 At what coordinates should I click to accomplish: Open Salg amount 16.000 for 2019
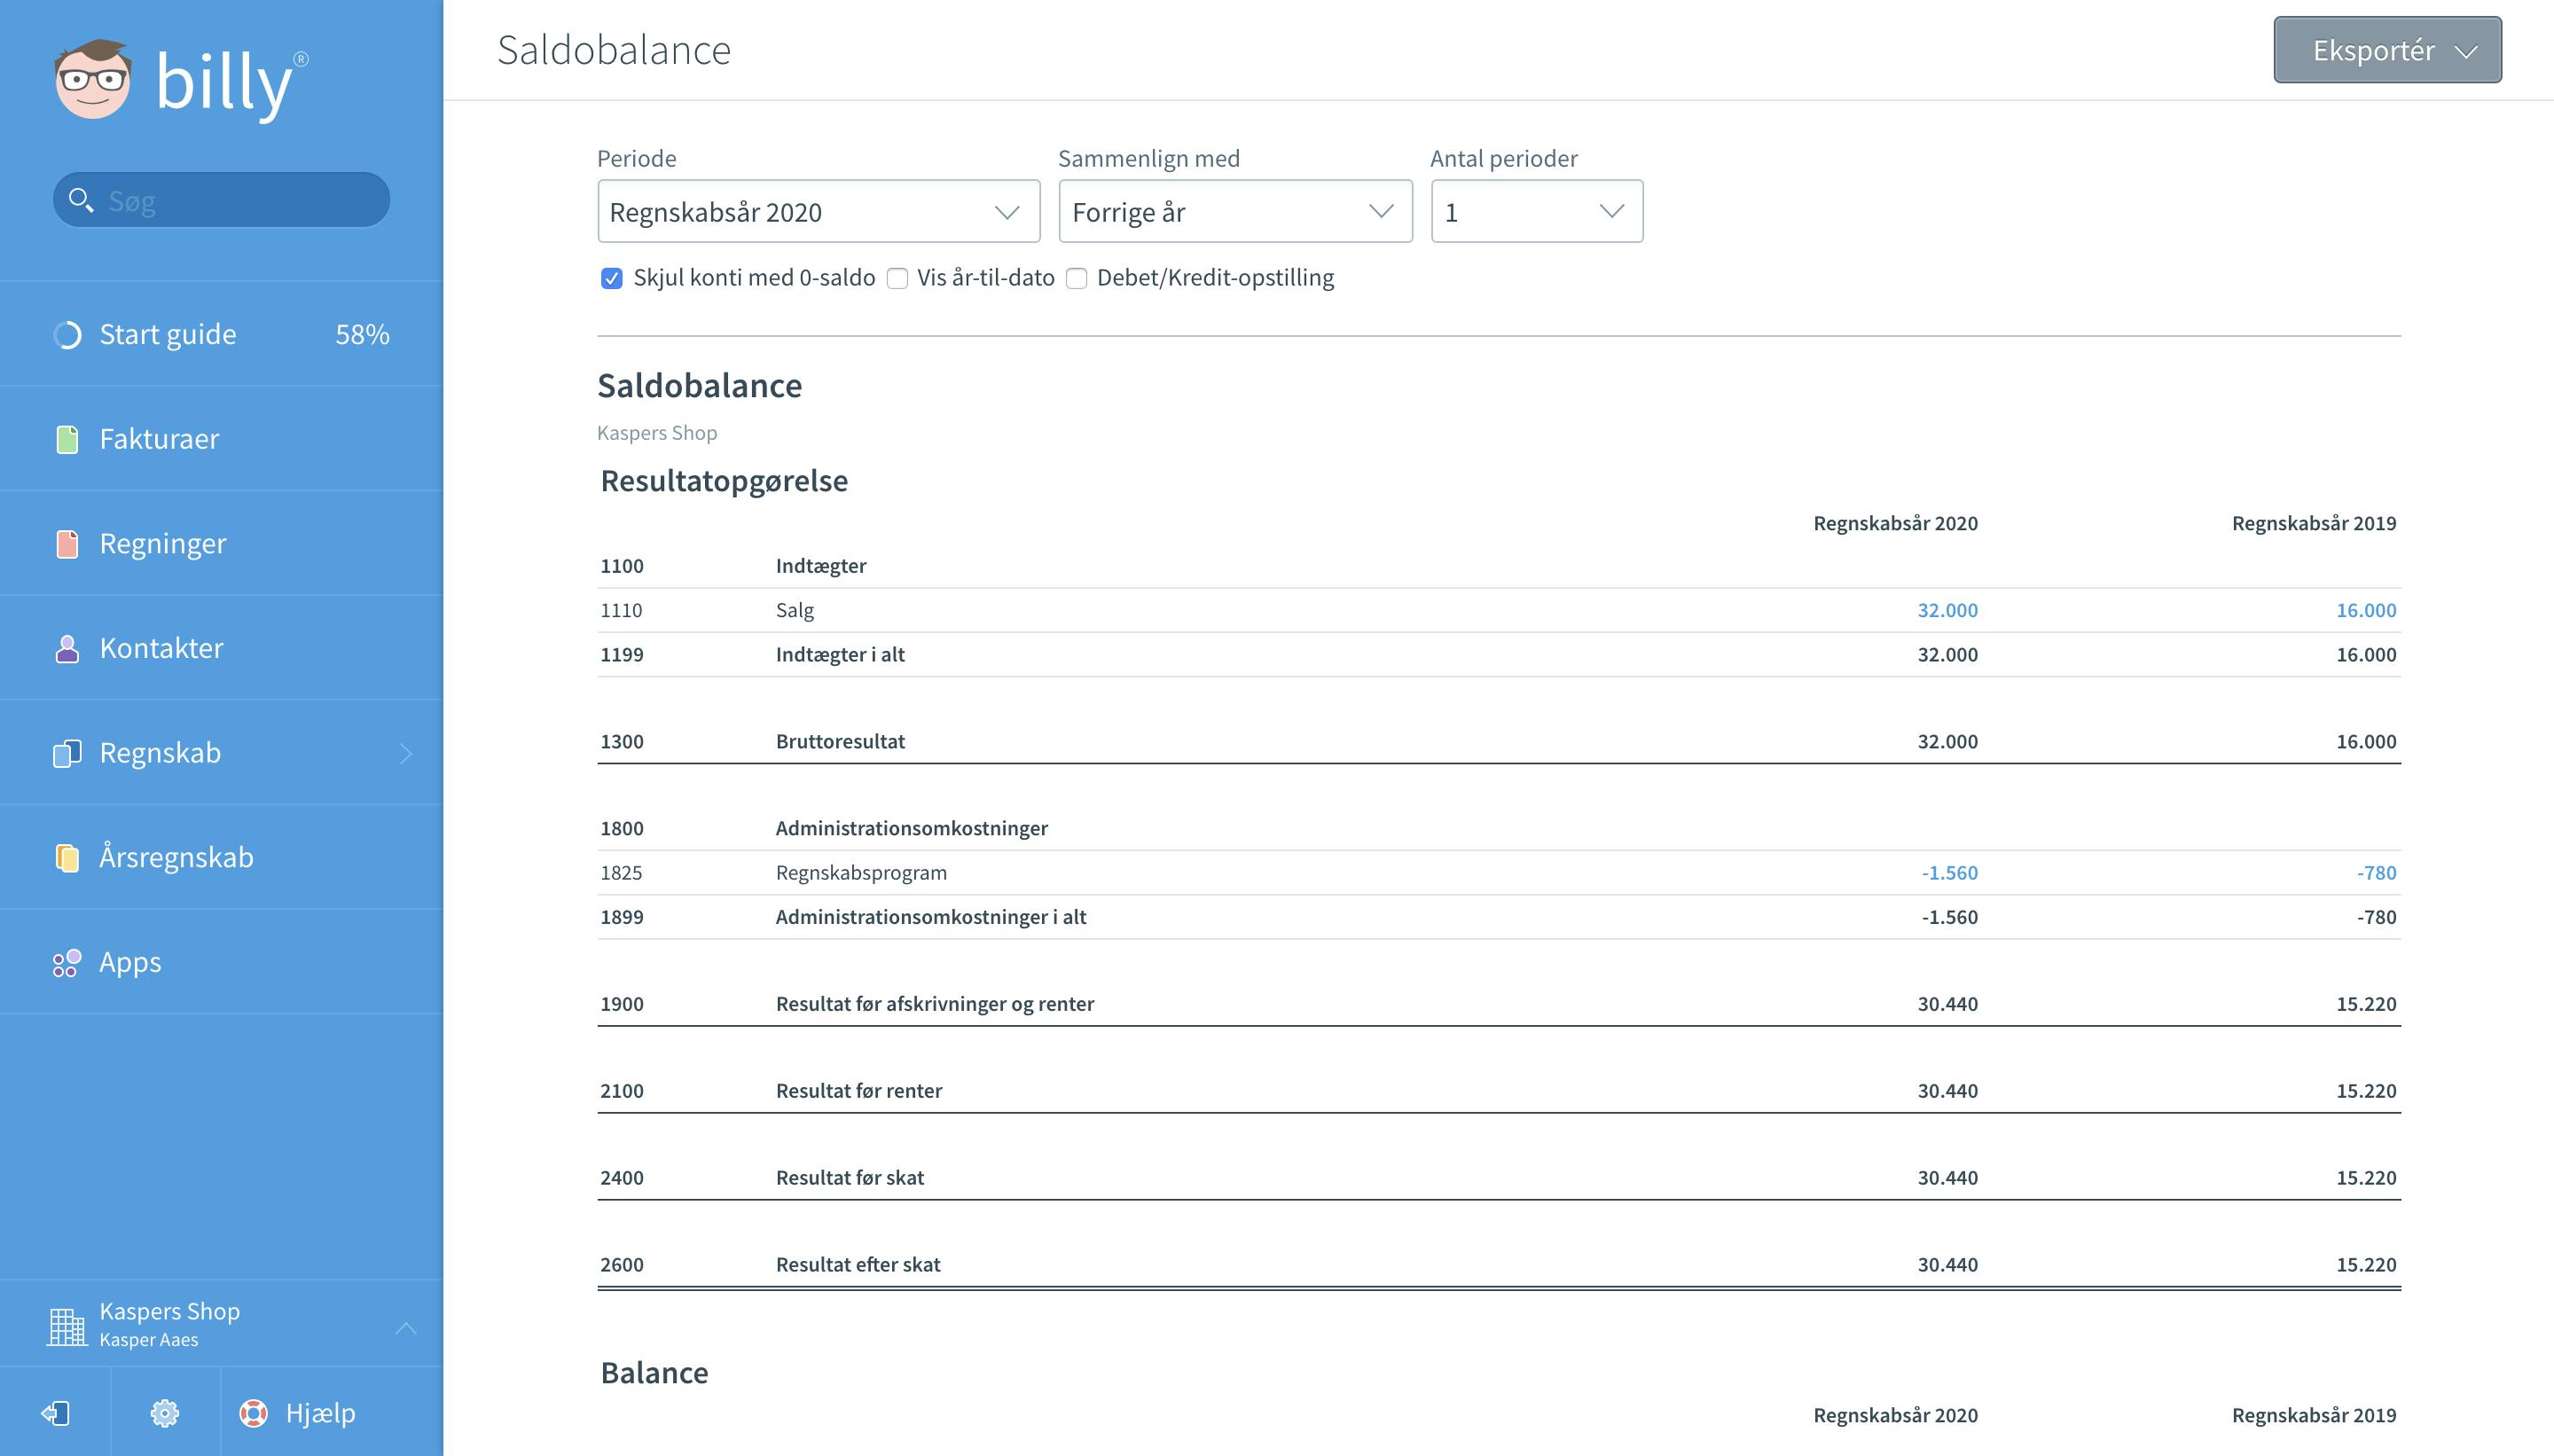coord(2366,610)
